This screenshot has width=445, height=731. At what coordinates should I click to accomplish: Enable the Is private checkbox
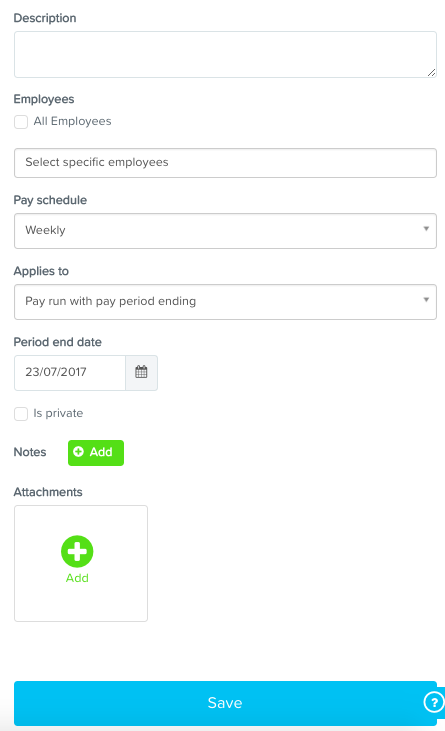[21, 414]
